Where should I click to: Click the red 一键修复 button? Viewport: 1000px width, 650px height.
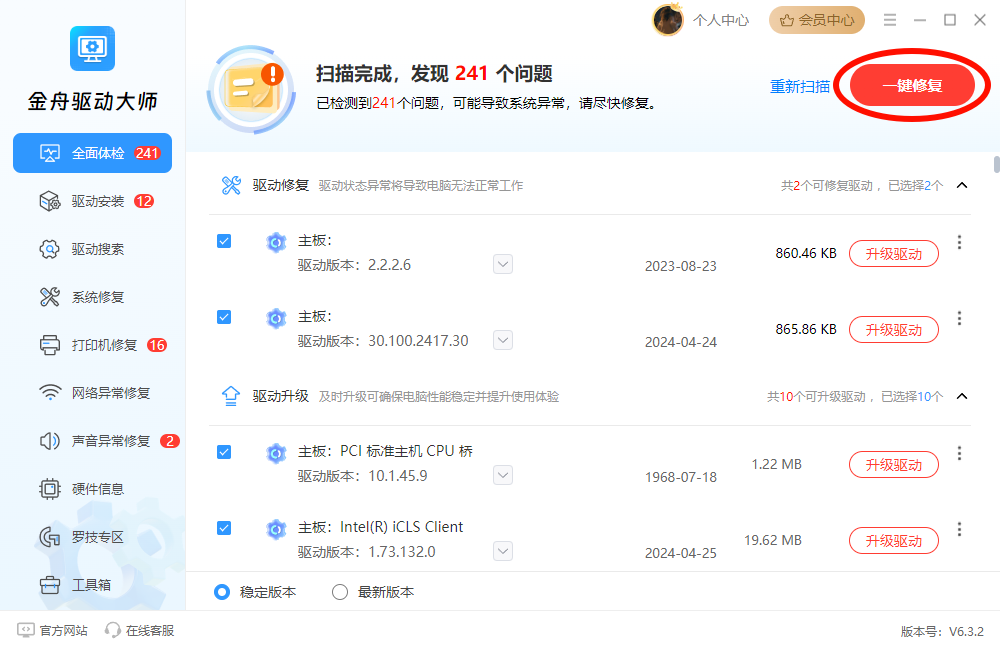click(x=912, y=85)
